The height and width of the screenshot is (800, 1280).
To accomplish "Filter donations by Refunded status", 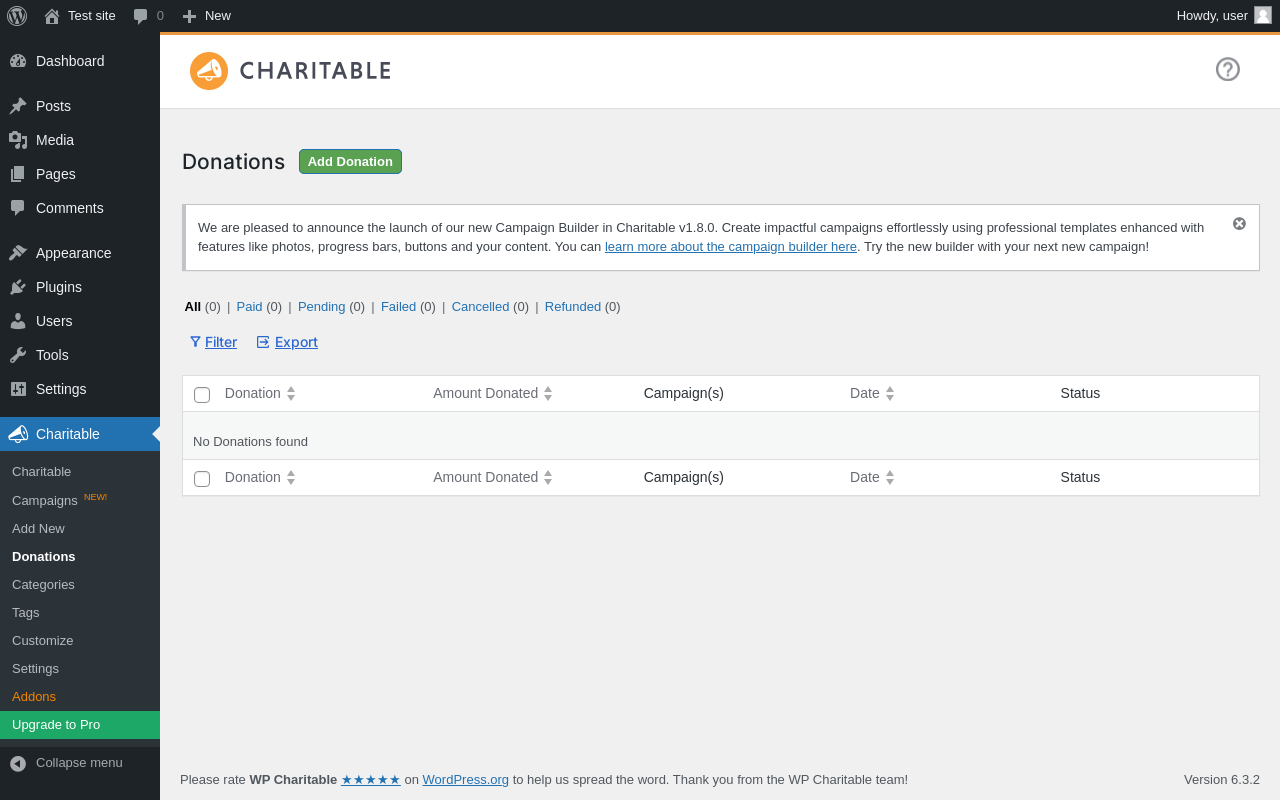I will 573,306.
